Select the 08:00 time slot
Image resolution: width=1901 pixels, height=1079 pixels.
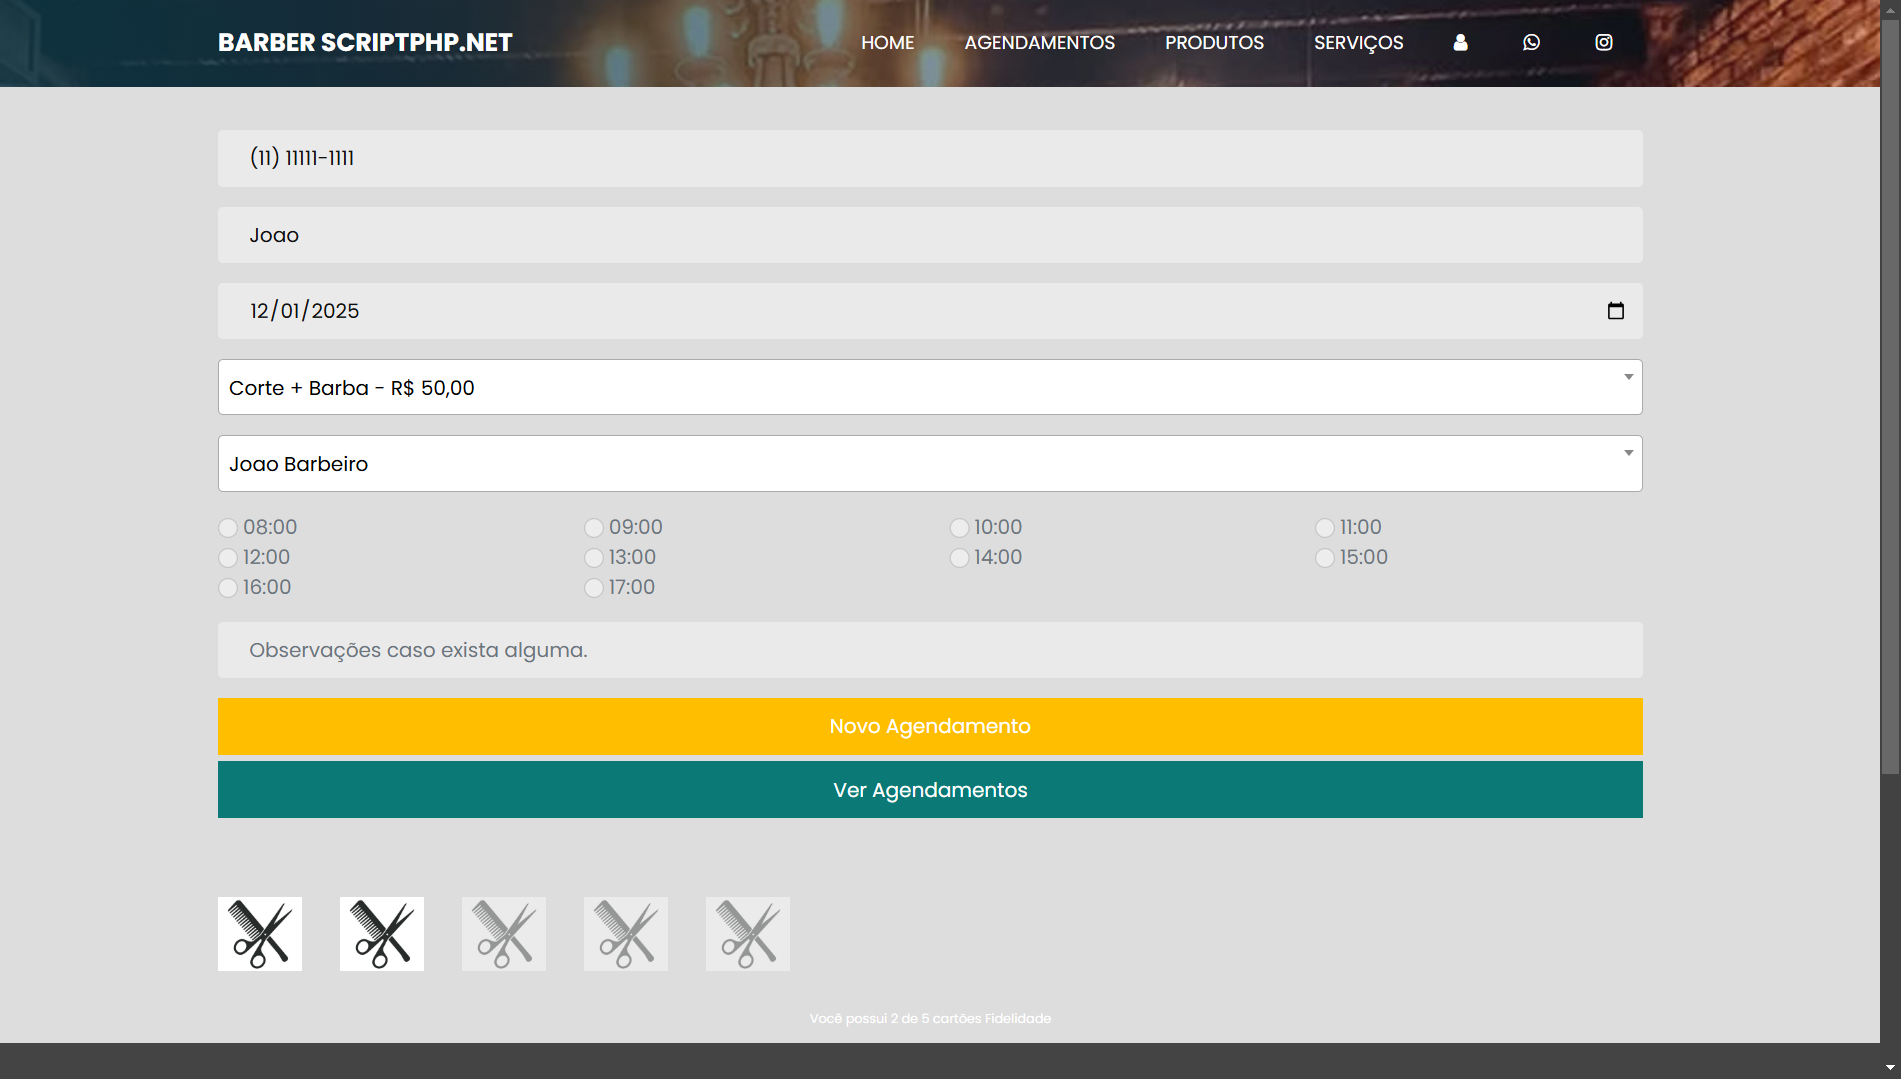228,528
